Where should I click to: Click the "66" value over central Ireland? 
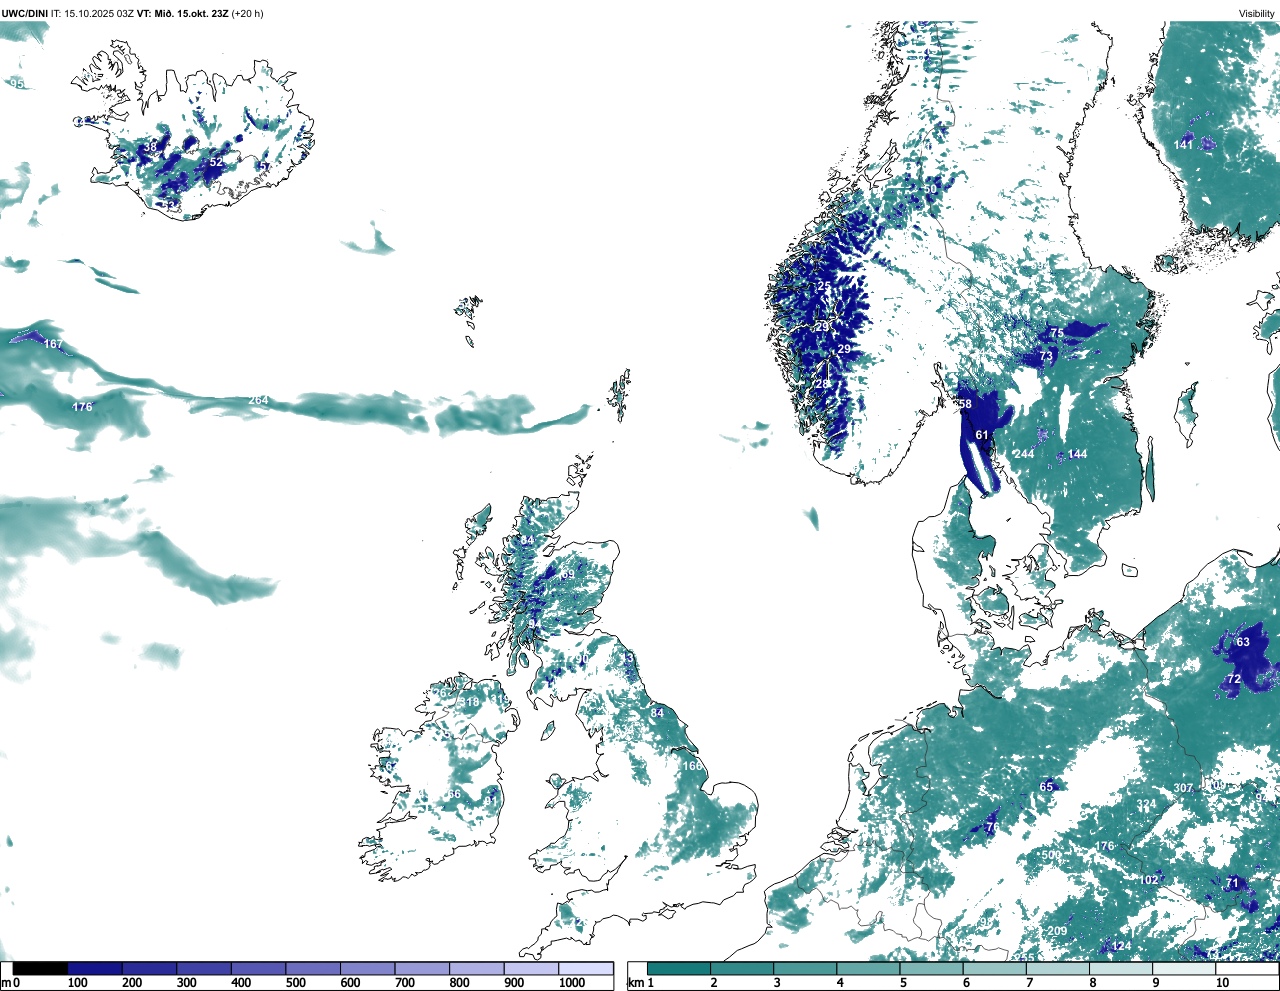(454, 795)
